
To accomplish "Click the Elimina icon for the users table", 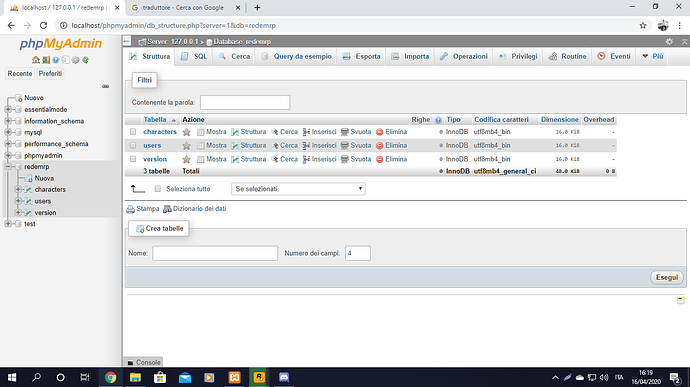I will pyautogui.click(x=380, y=146).
